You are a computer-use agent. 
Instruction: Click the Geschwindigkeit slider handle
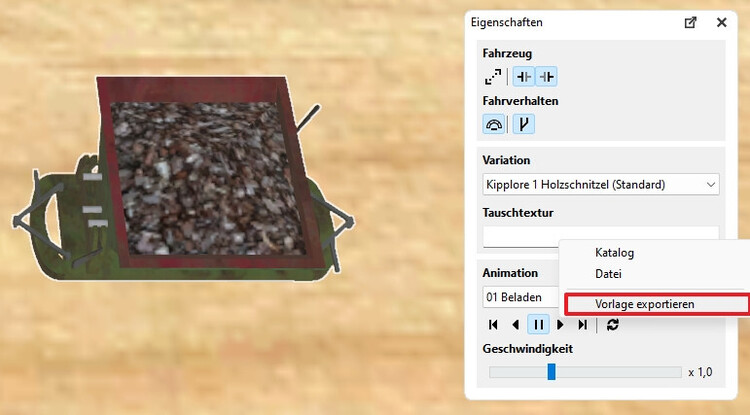551,371
